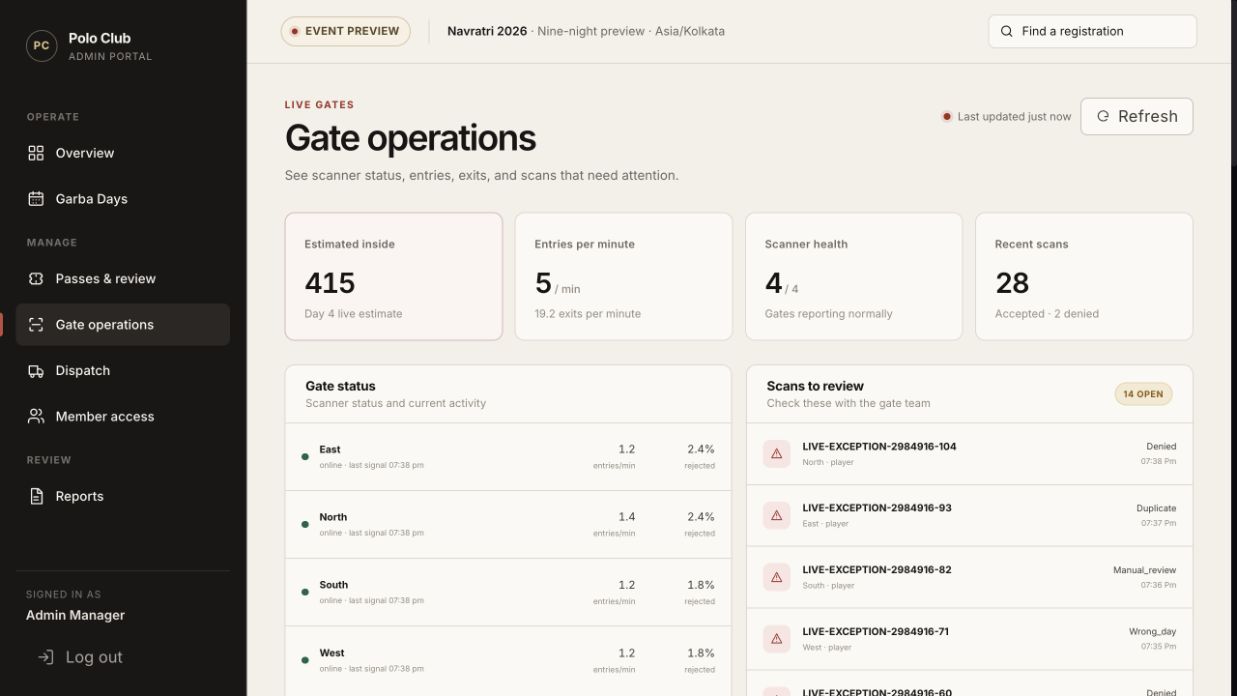Open Member access page

[123, 417]
